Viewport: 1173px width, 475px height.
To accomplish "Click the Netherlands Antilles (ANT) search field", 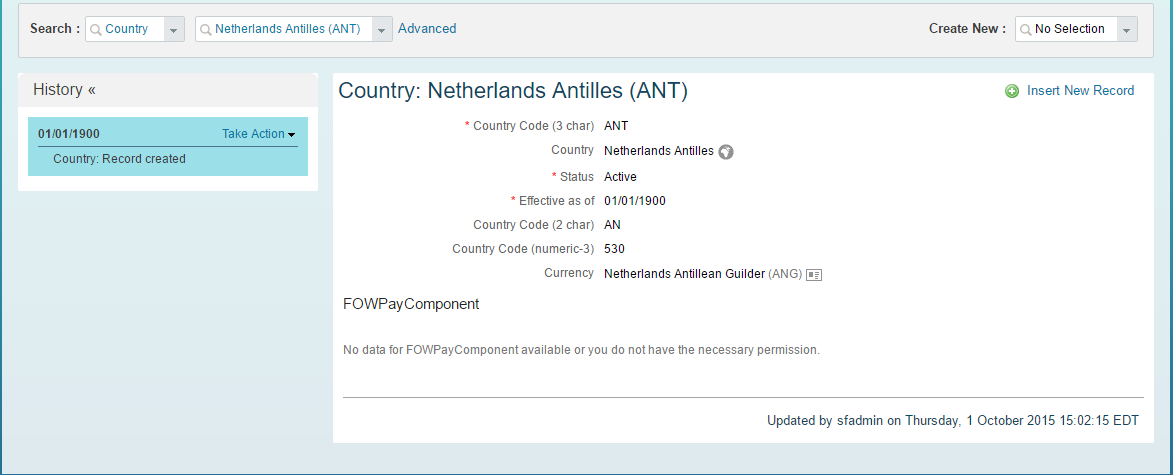I will [x=284, y=29].
